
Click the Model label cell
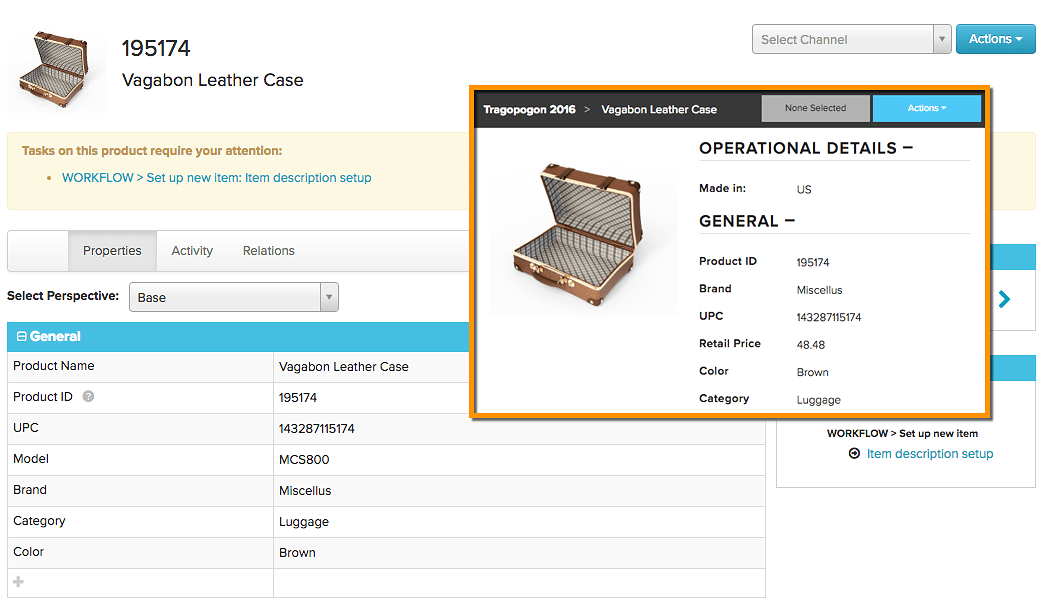[x=140, y=459]
